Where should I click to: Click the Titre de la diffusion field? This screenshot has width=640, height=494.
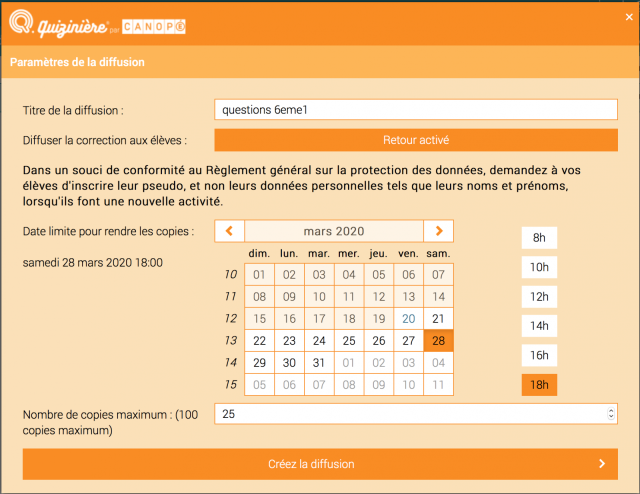[416, 110]
